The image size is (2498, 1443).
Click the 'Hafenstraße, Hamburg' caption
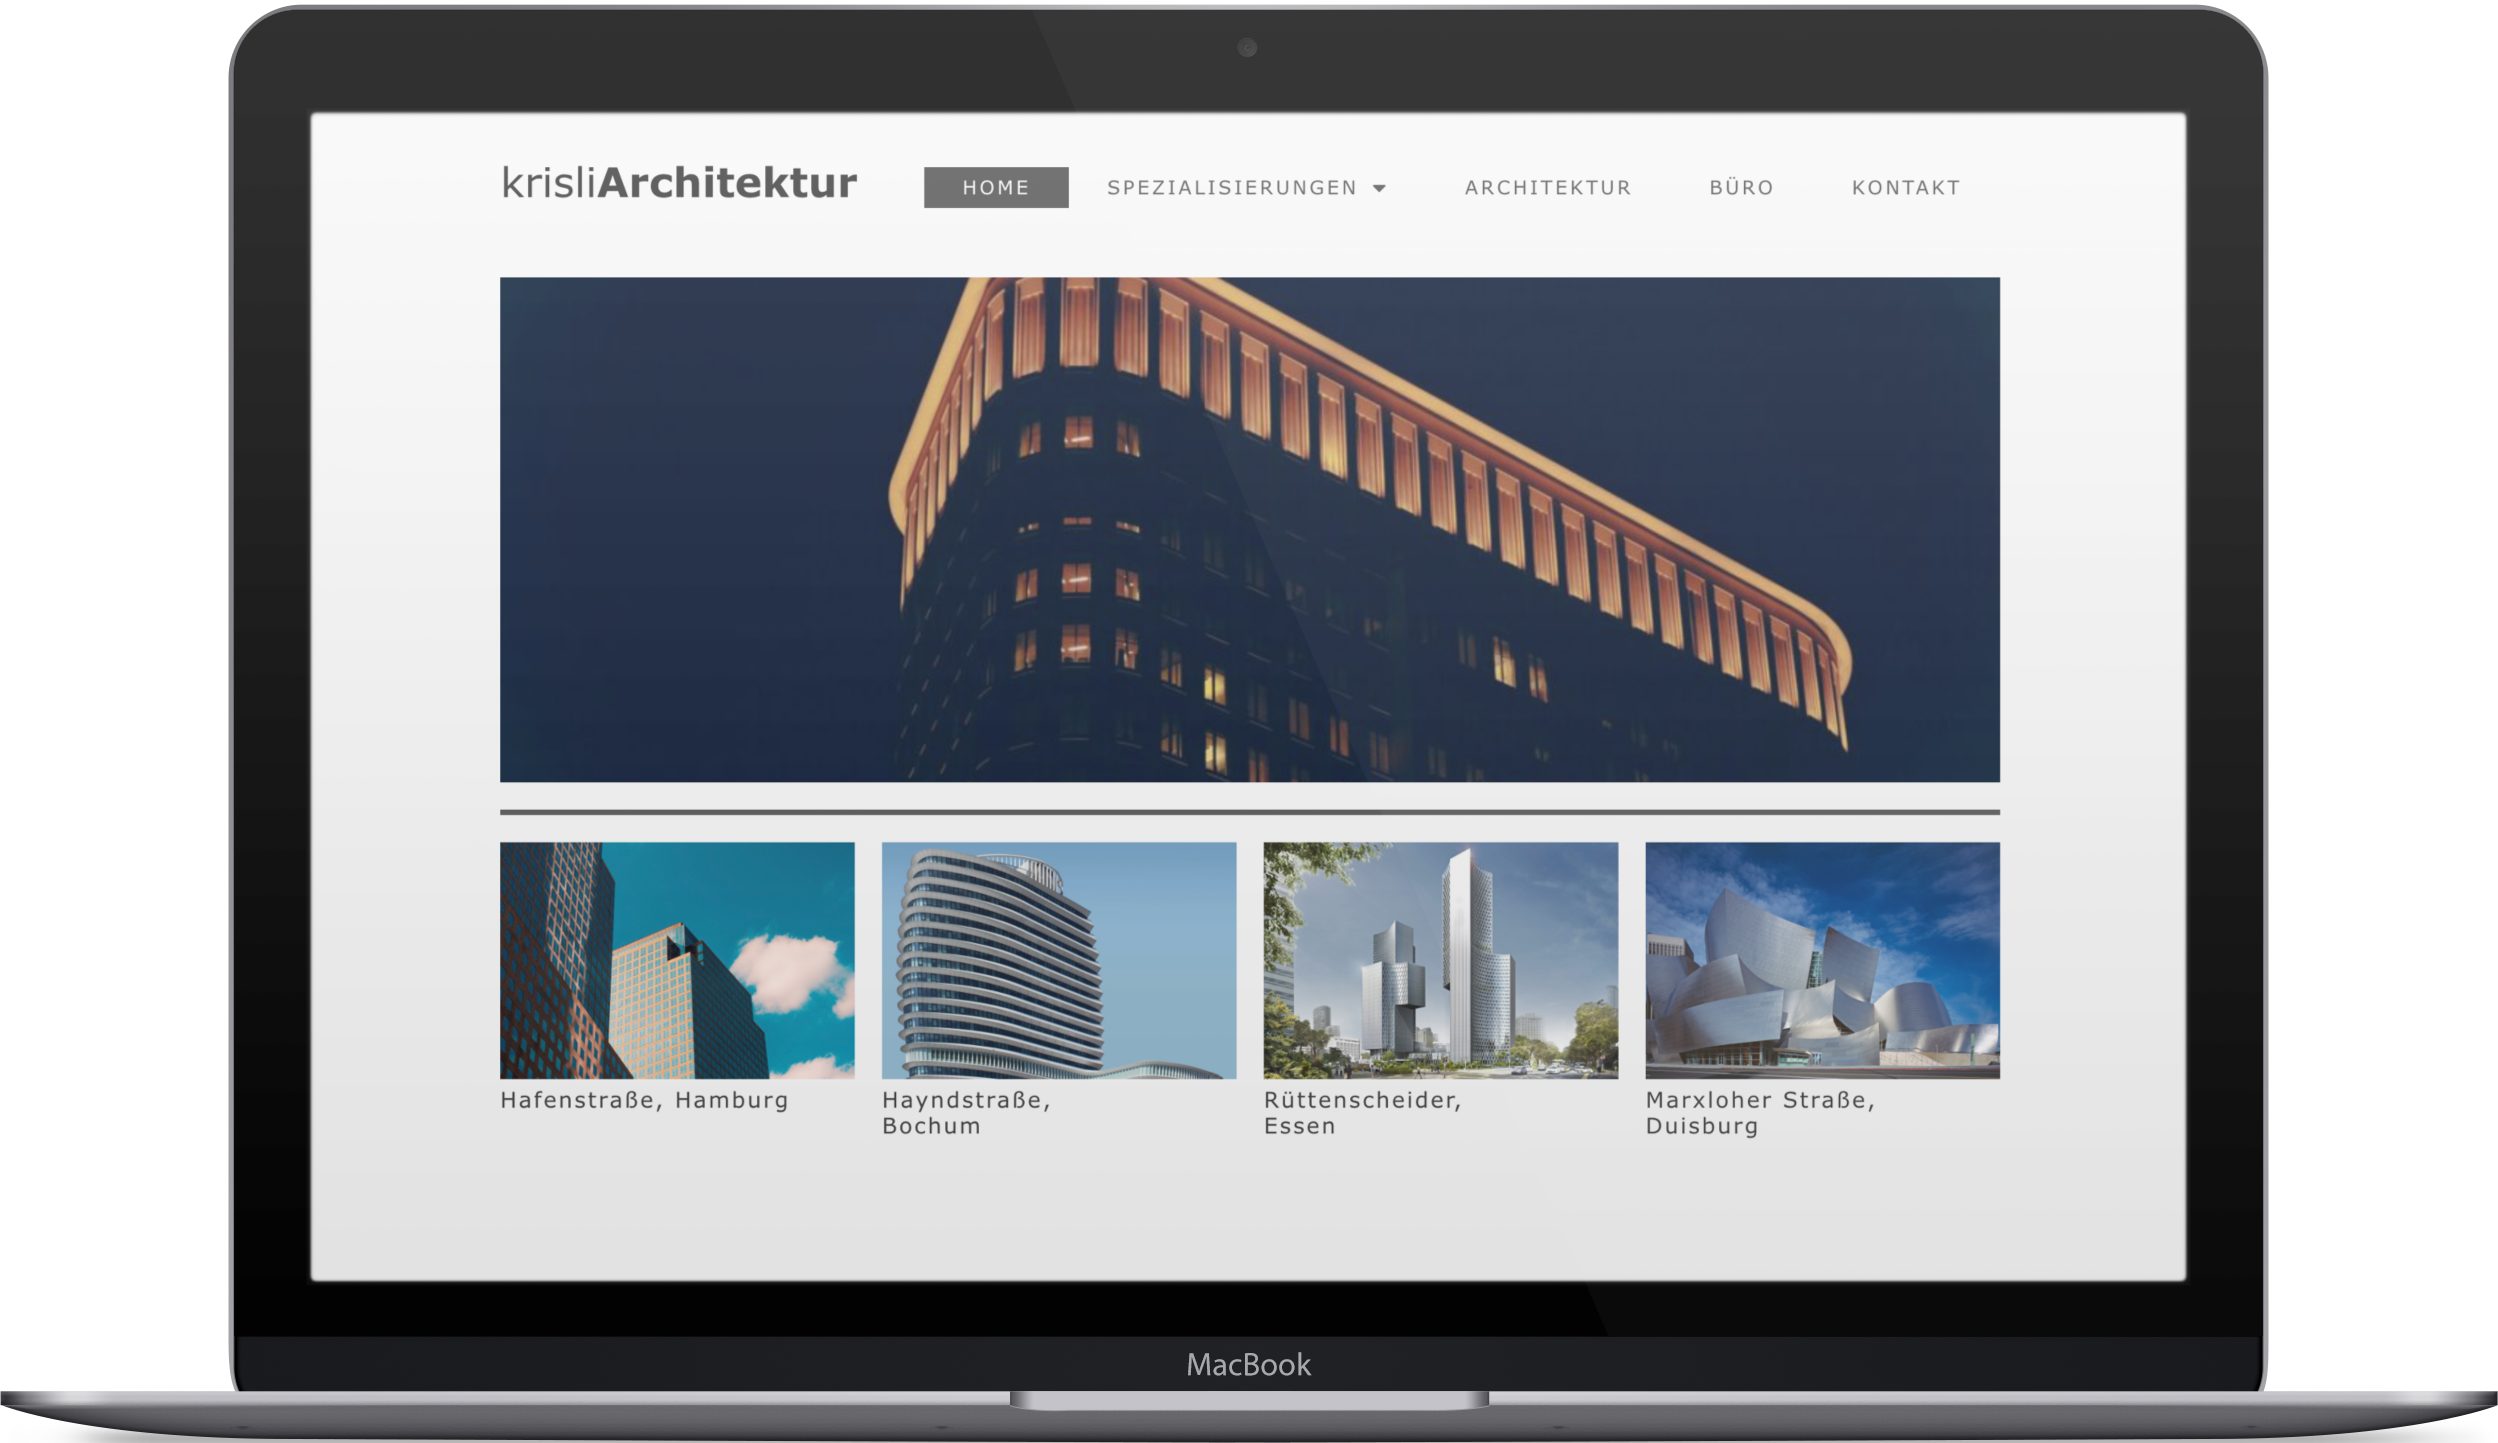click(x=644, y=1101)
